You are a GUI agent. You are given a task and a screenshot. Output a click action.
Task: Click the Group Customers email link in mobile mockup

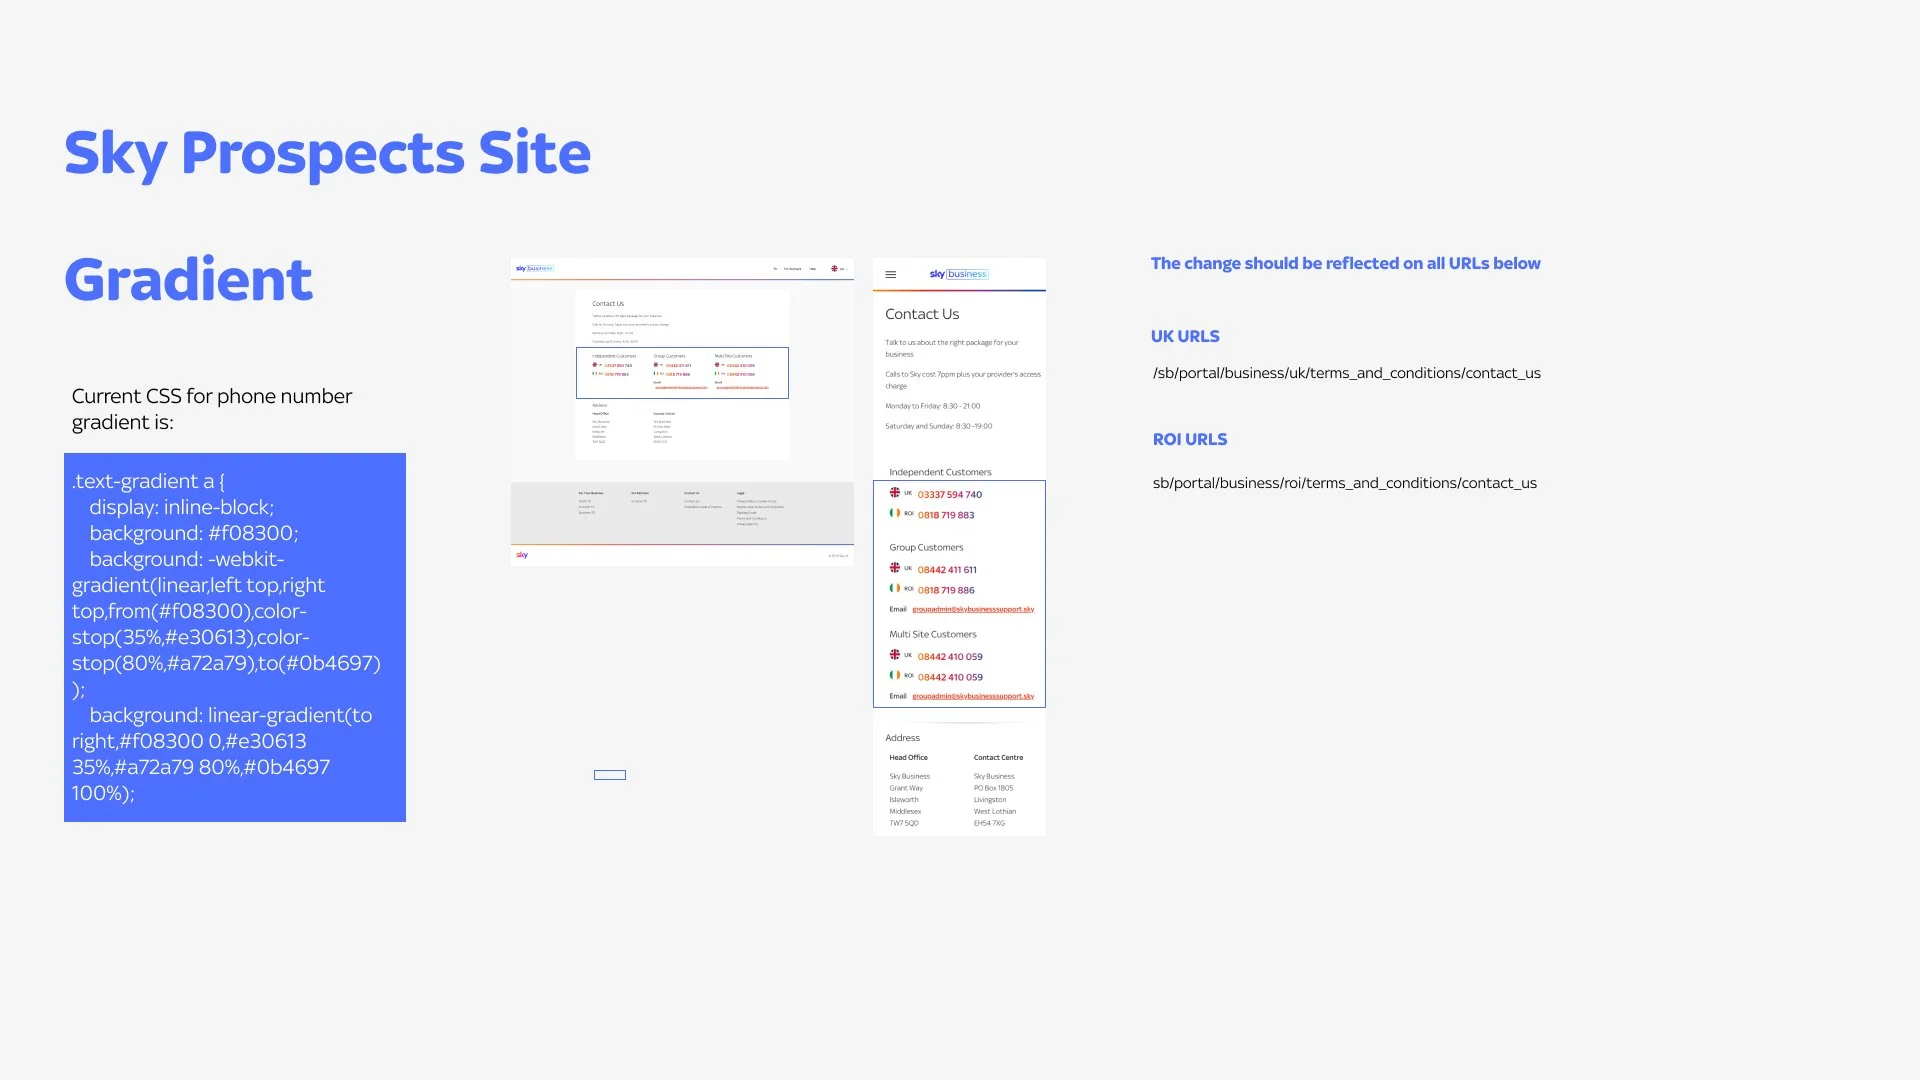point(972,609)
